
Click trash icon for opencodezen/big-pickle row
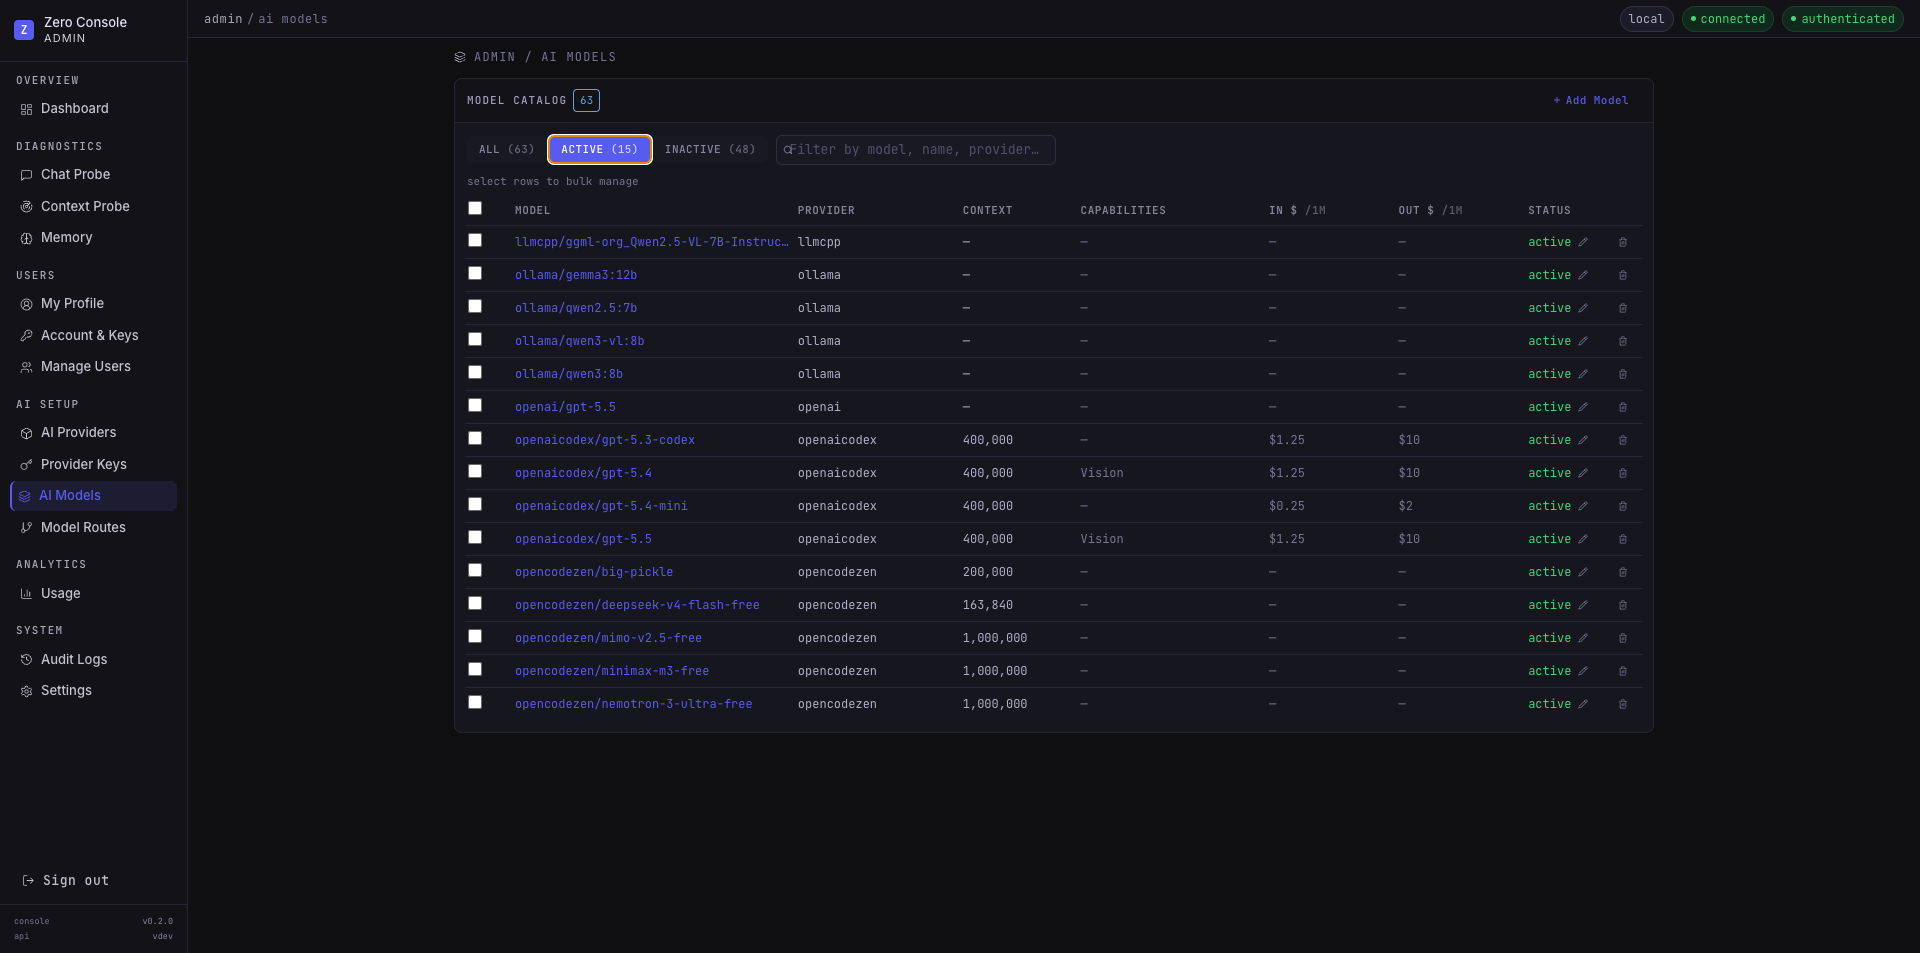pos(1623,572)
